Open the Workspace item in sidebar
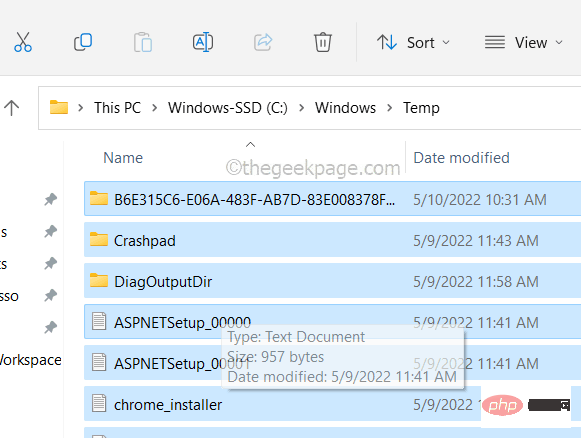581x438 pixels. click(30, 360)
